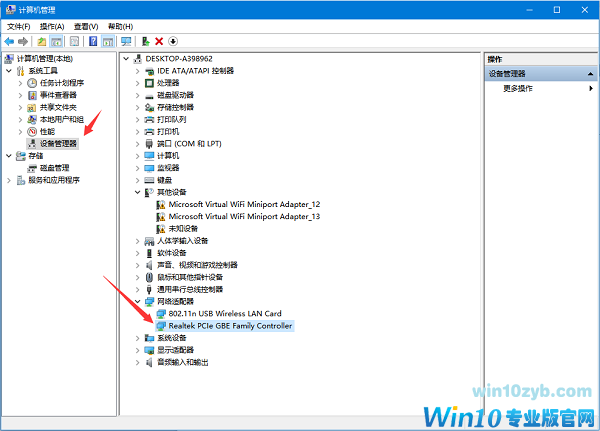Select 音频输入和输出 category
Viewport: 600px width, 431px height.
pos(183,362)
